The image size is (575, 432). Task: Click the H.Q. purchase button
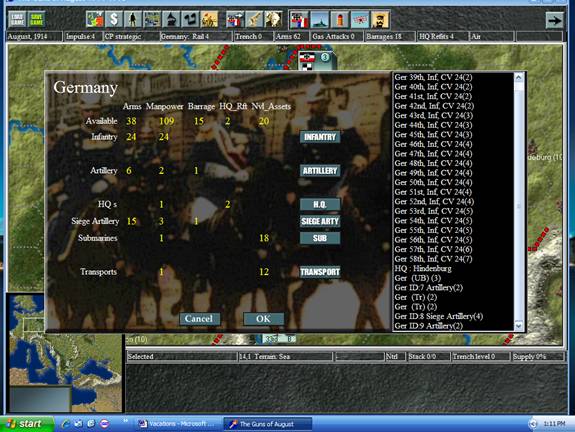[320, 205]
